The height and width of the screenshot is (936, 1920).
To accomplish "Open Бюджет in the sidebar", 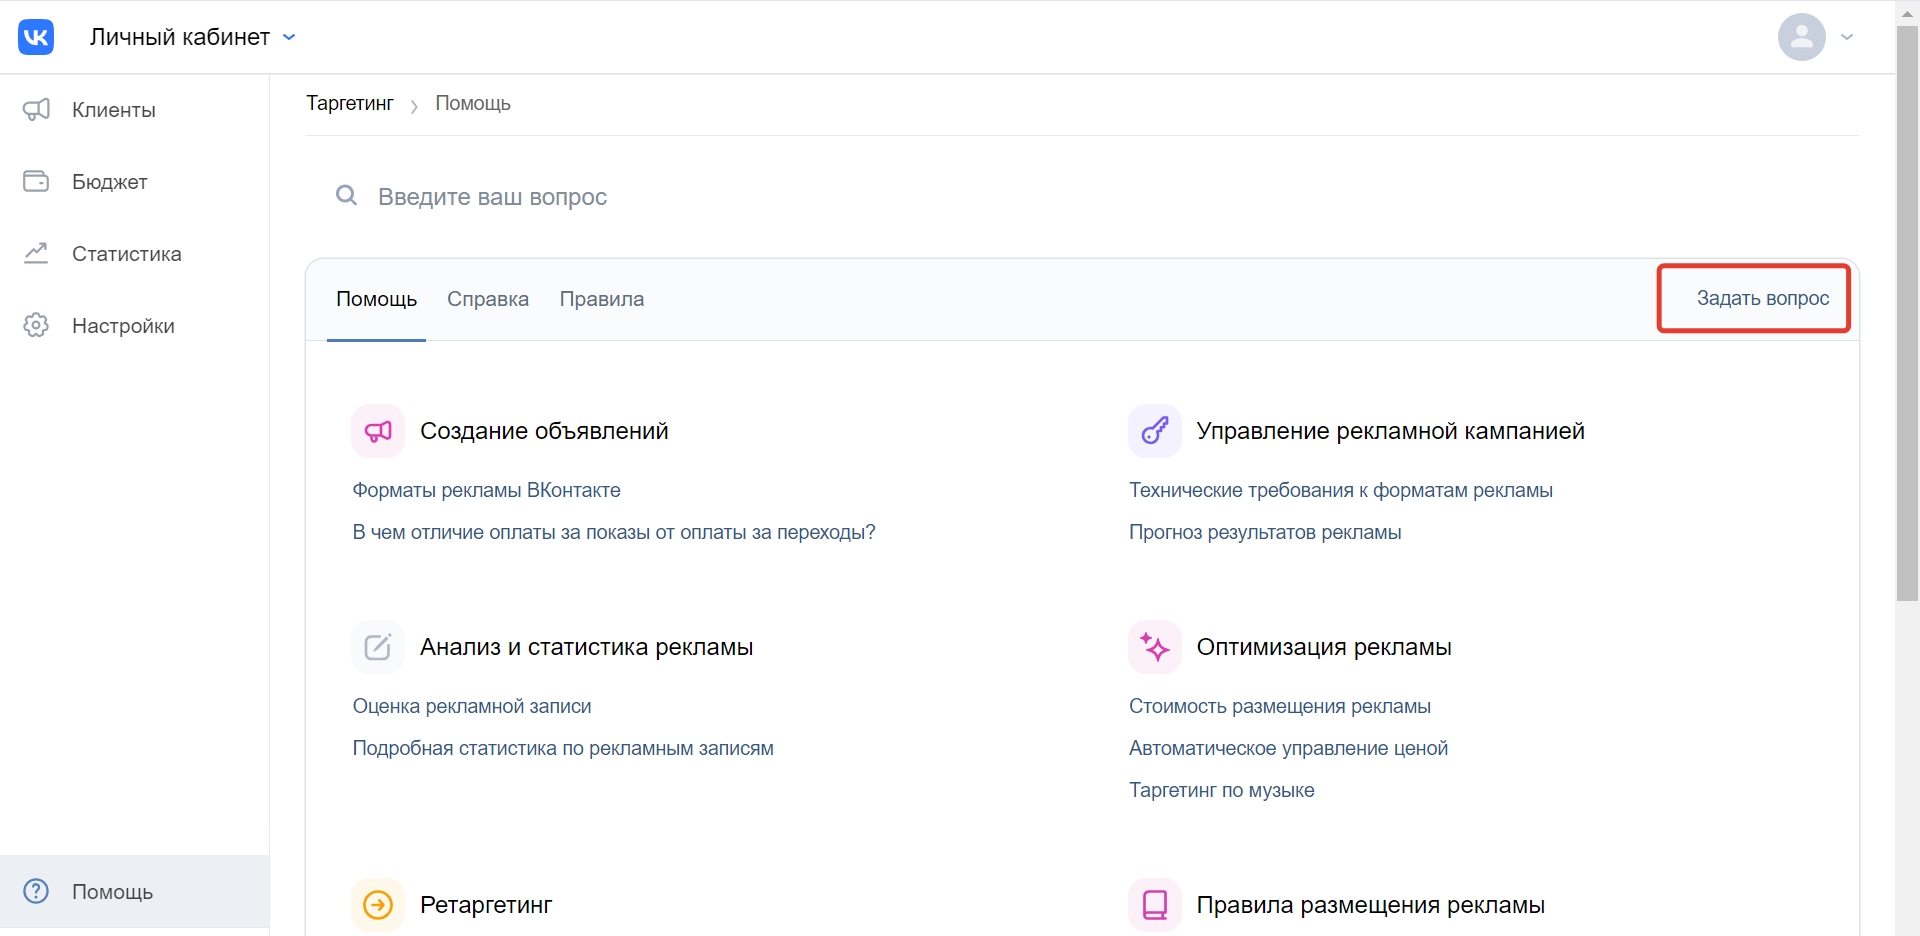I will (134, 182).
